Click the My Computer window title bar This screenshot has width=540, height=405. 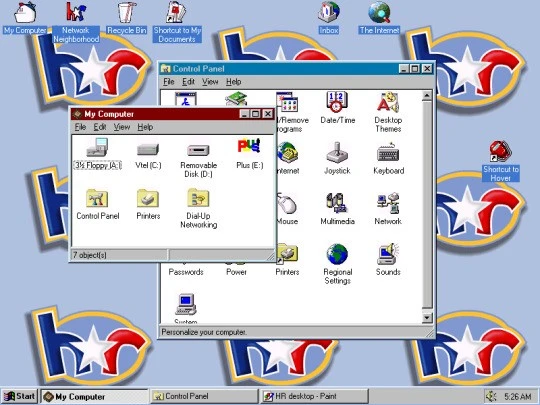click(x=173, y=114)
